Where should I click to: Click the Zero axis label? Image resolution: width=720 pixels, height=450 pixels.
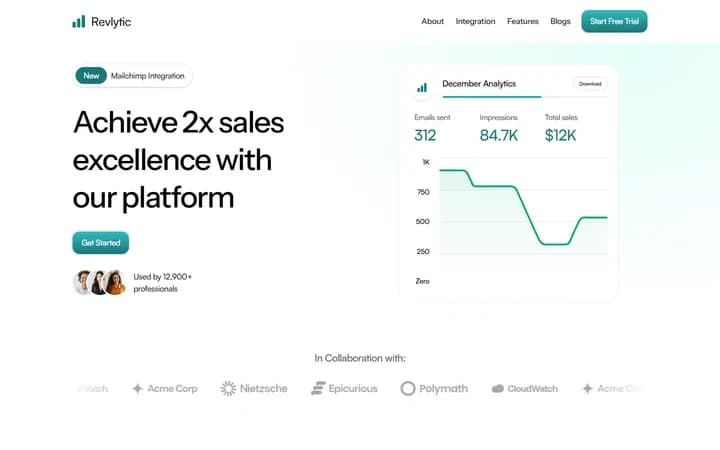point(422,281)
